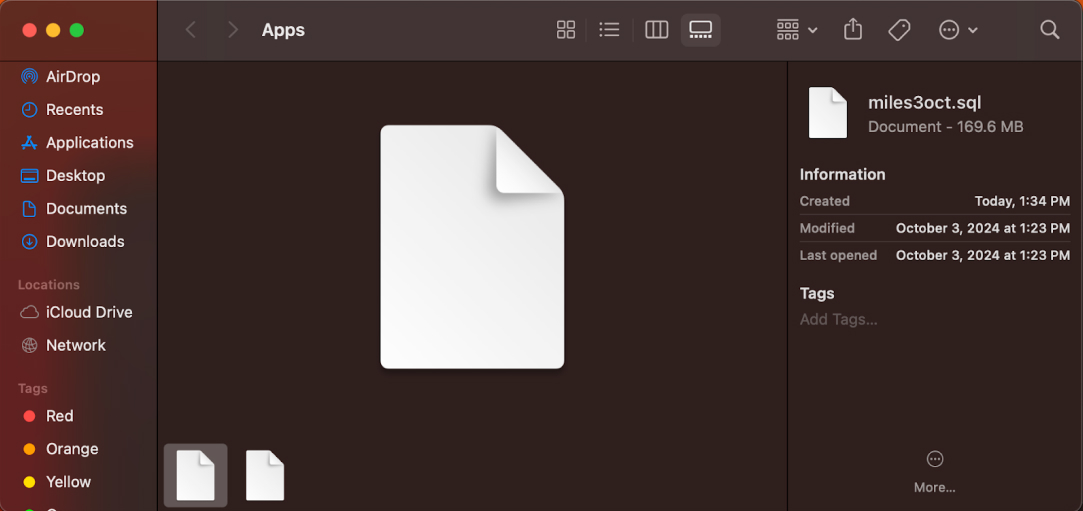Image resolution: width=1083 pixels, height=511 pixels.
Task: Select the gallery view icon
Action: [x=700, y=30]
